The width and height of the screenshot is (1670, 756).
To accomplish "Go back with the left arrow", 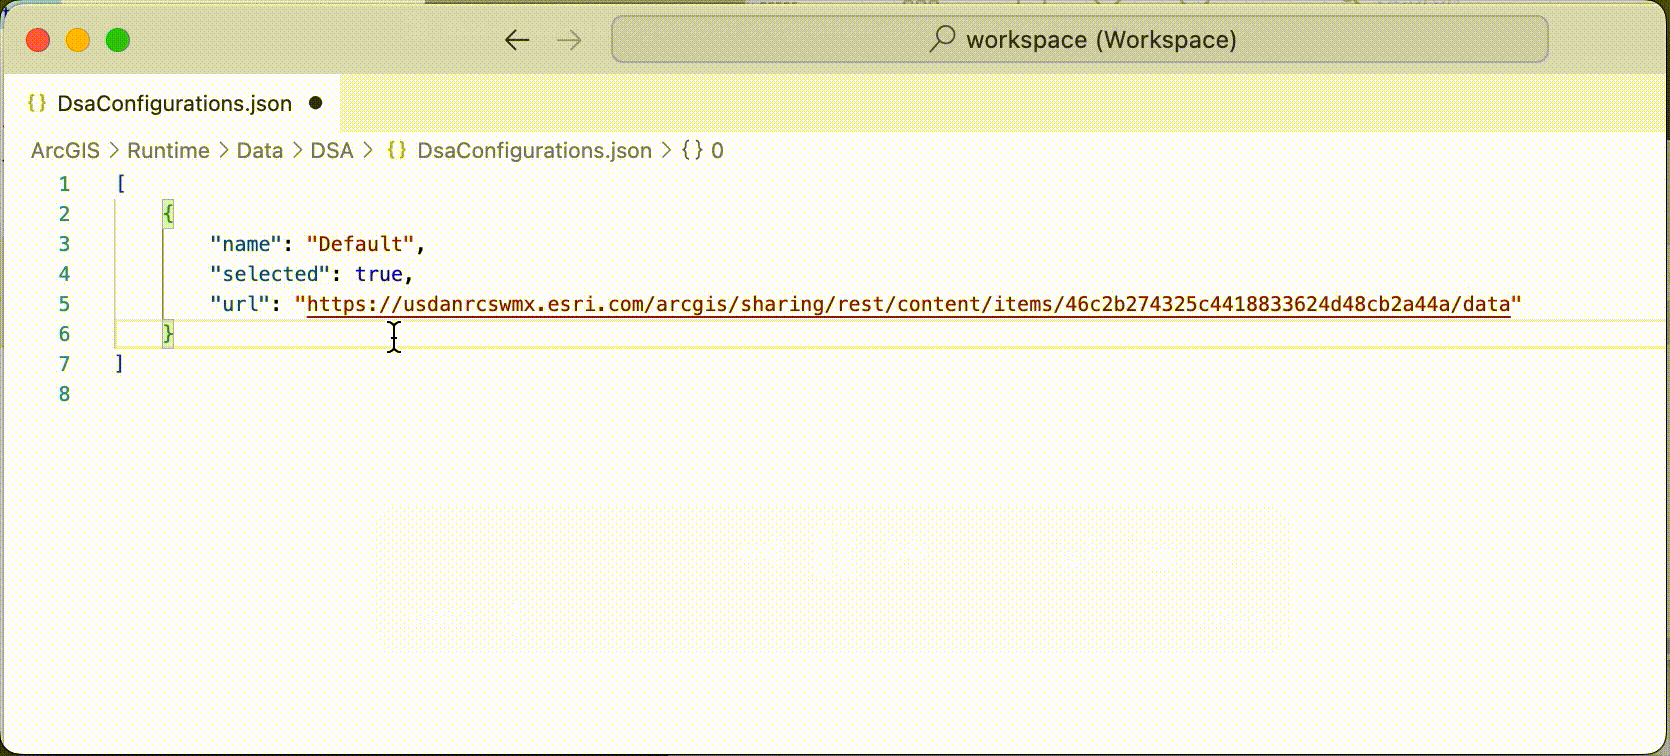I will coord(517,40).
